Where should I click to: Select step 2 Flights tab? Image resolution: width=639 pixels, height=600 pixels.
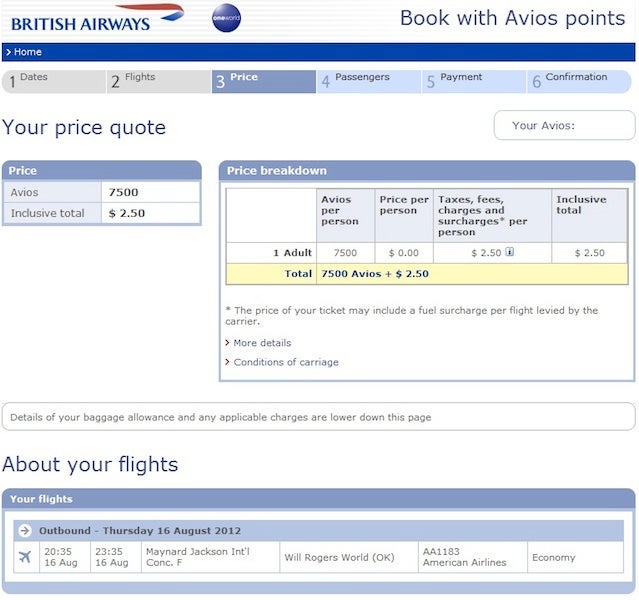[x=156, y=81]
